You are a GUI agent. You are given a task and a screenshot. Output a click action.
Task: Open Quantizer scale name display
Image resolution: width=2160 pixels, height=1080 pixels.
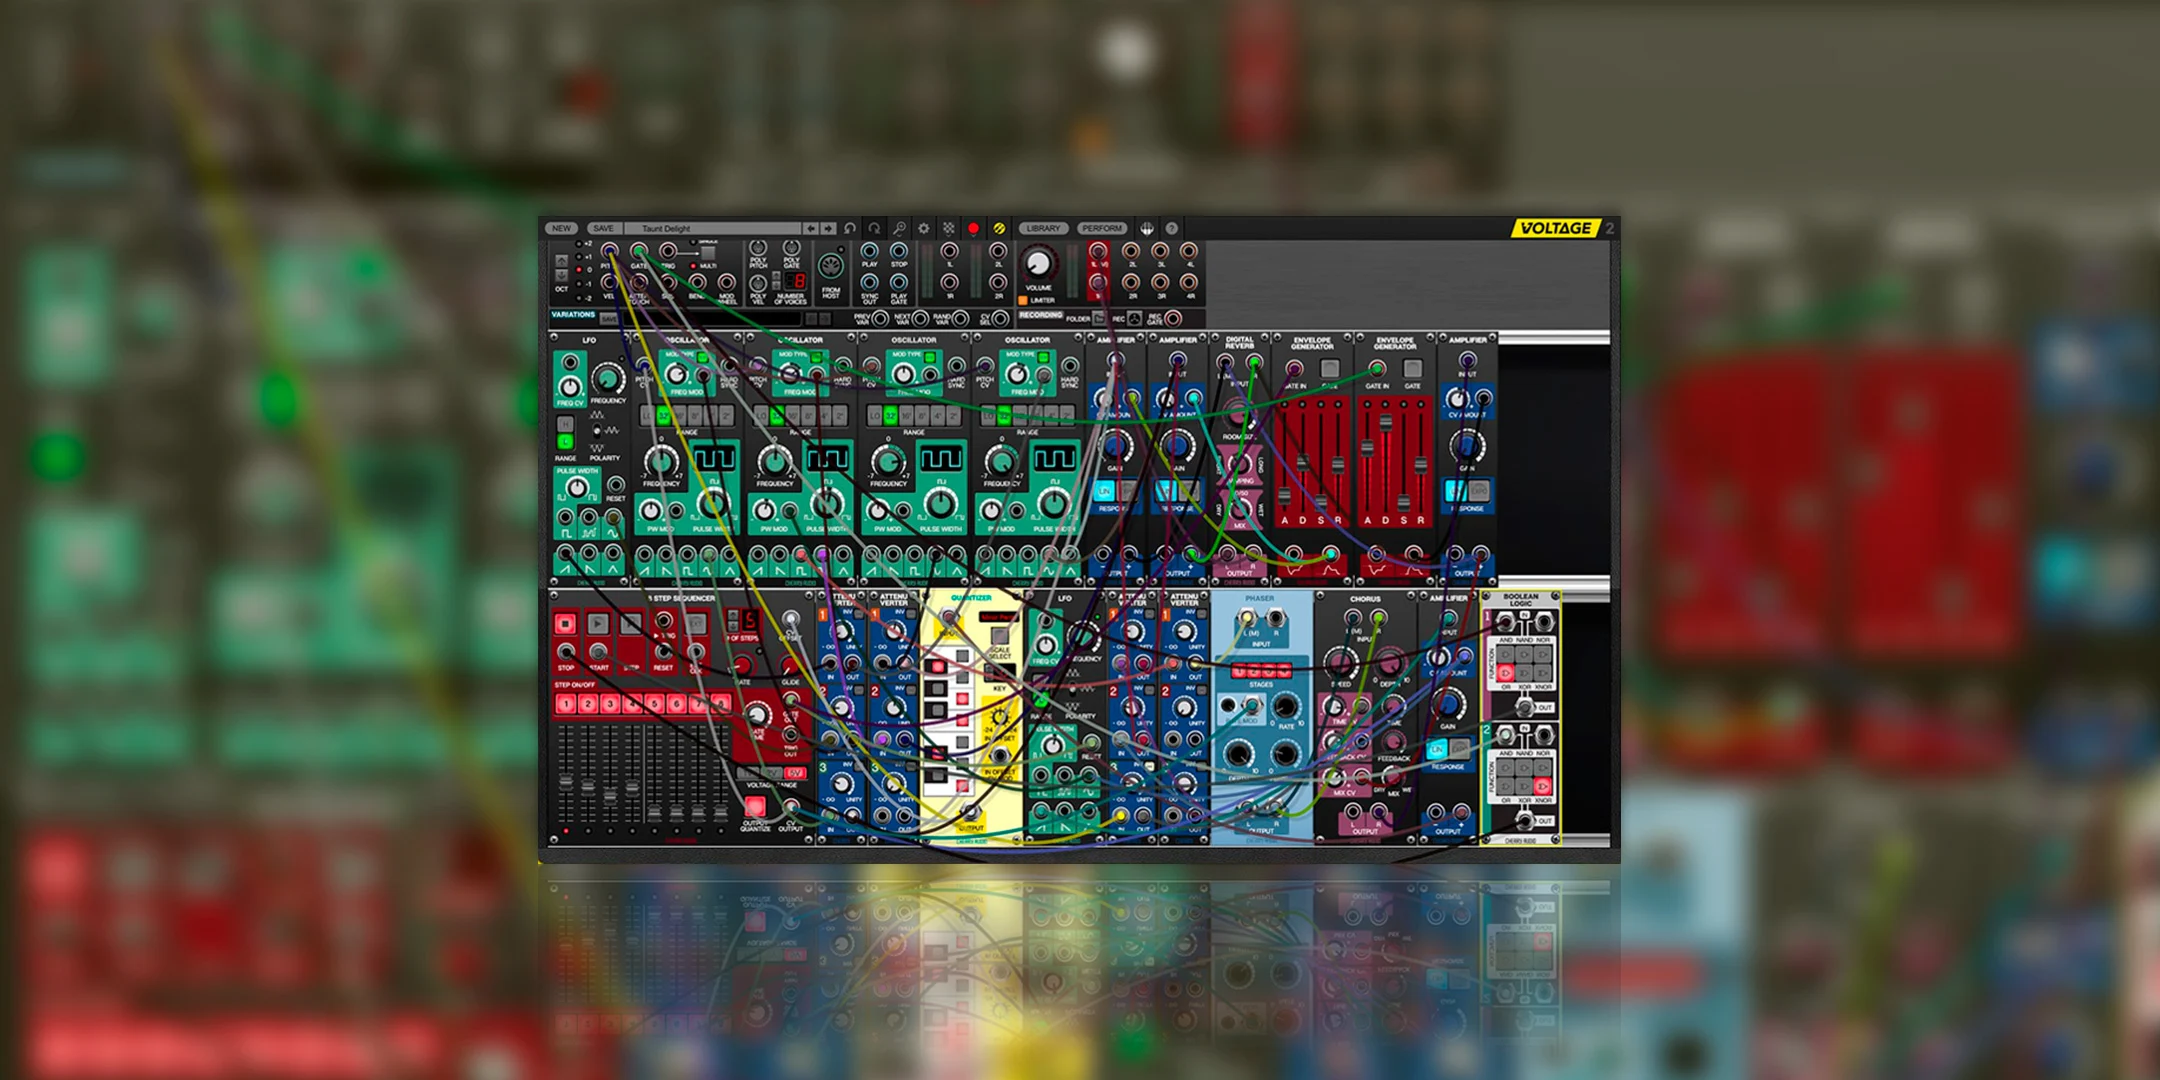pyautogui.click(x=999, y=617)
